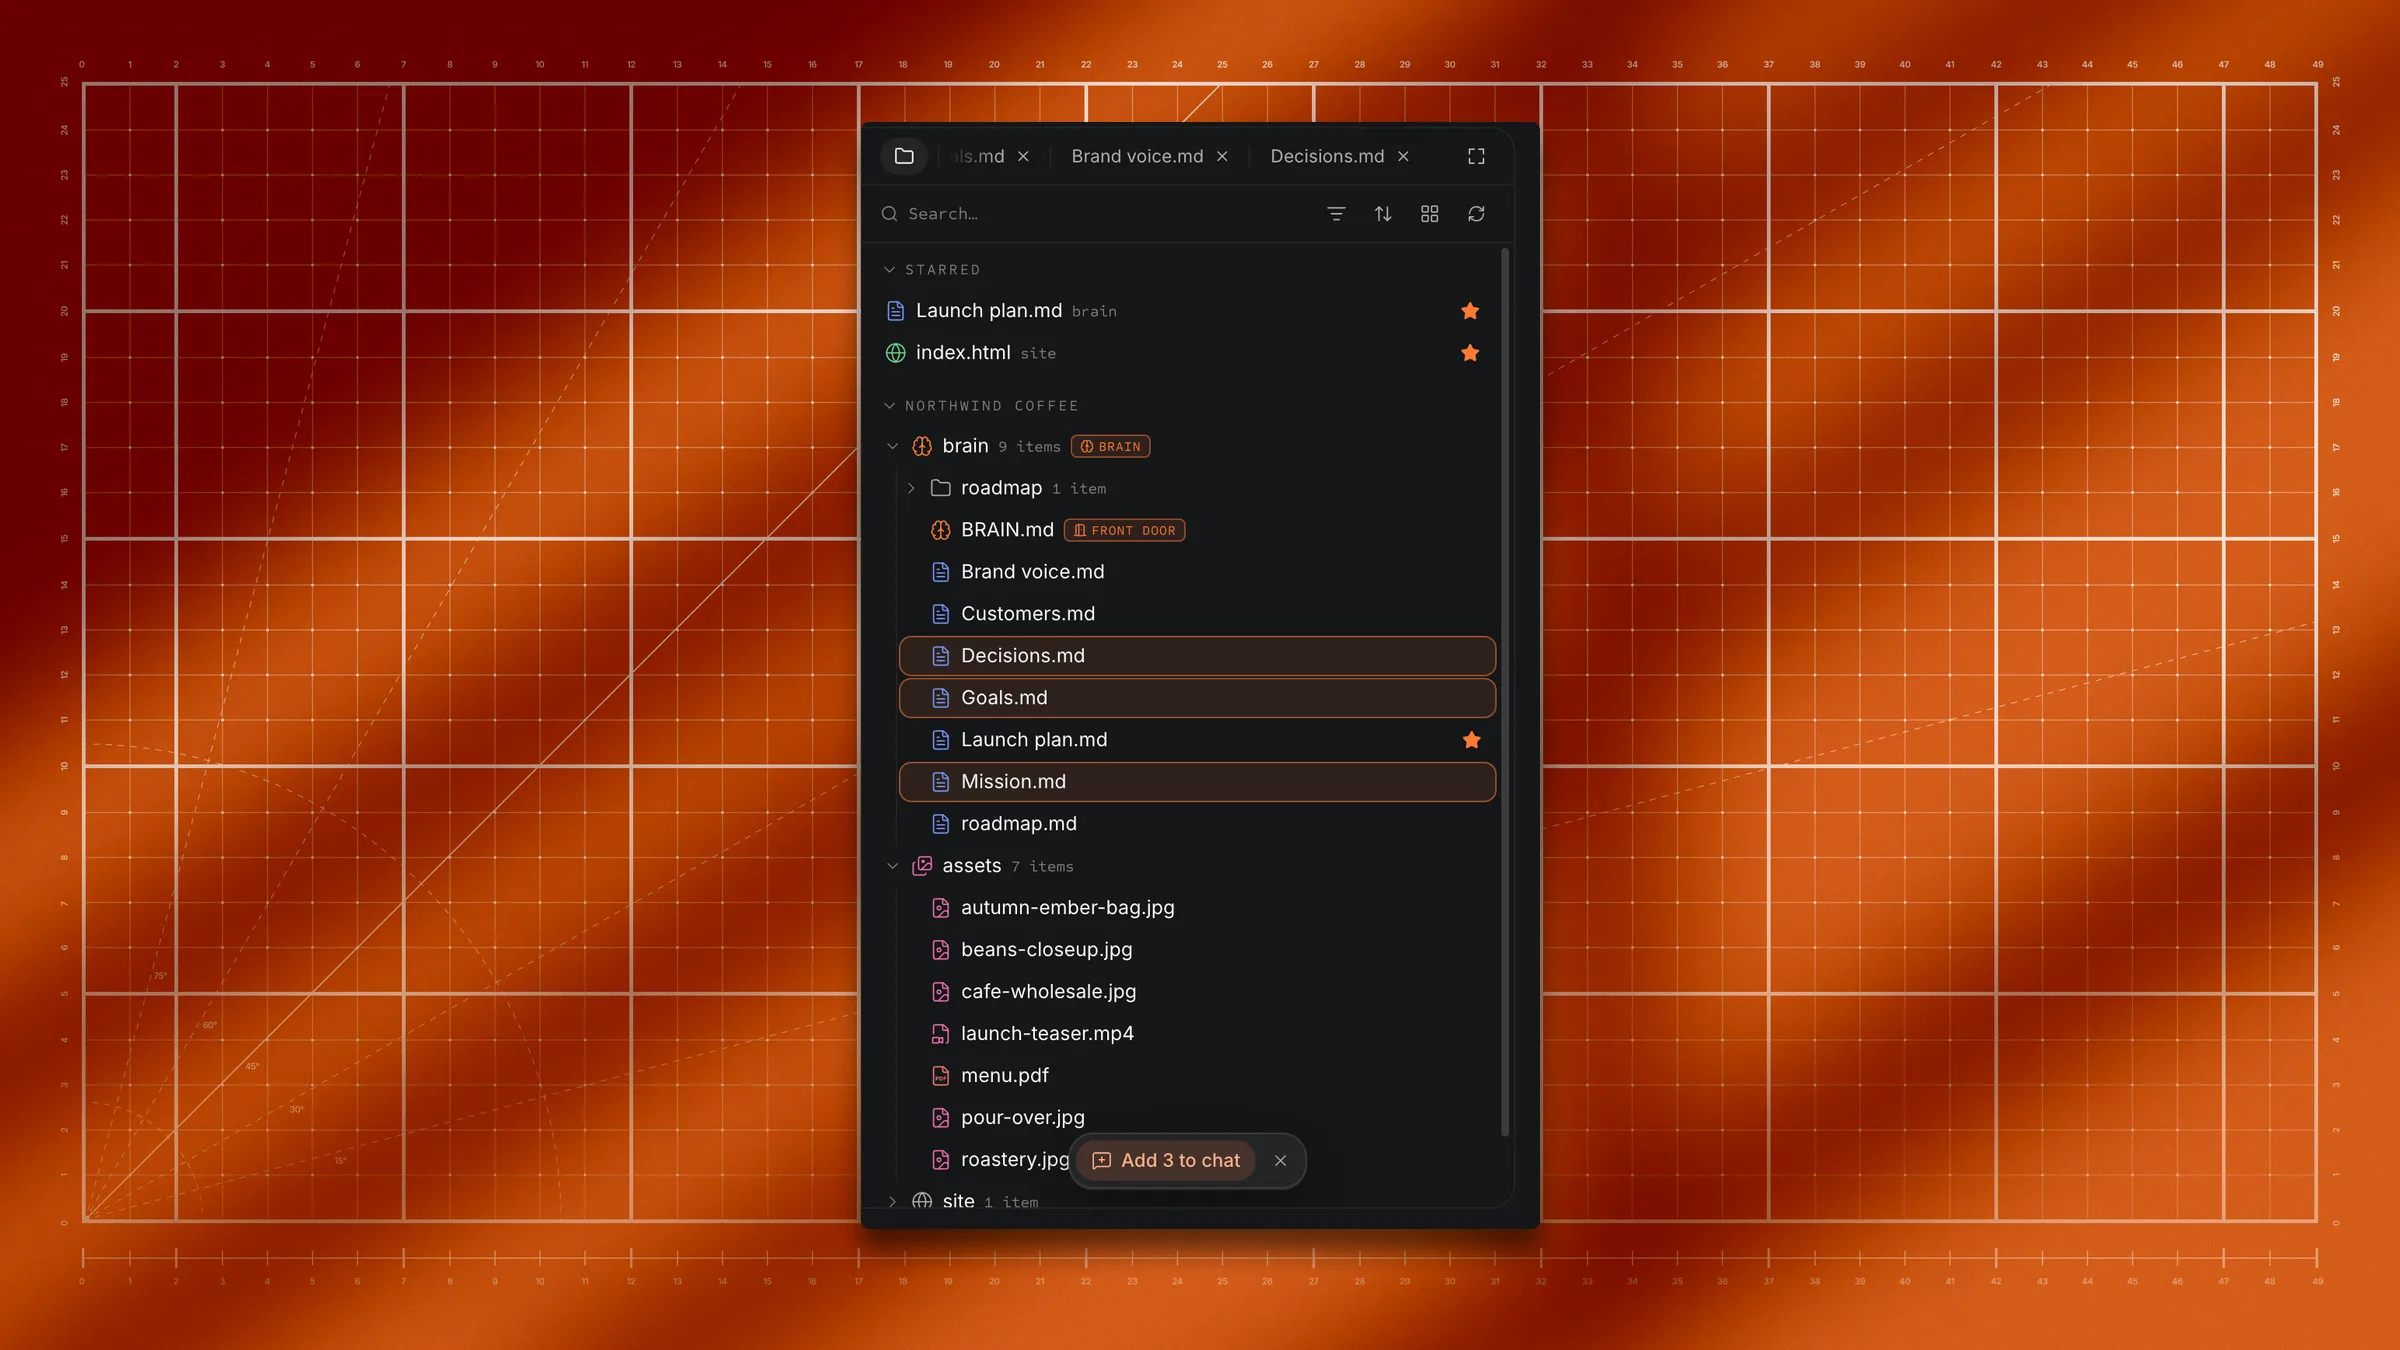The image size is (2400, 1350).
Task: Open BRAIN.md file
Action: coord(1007,530)
